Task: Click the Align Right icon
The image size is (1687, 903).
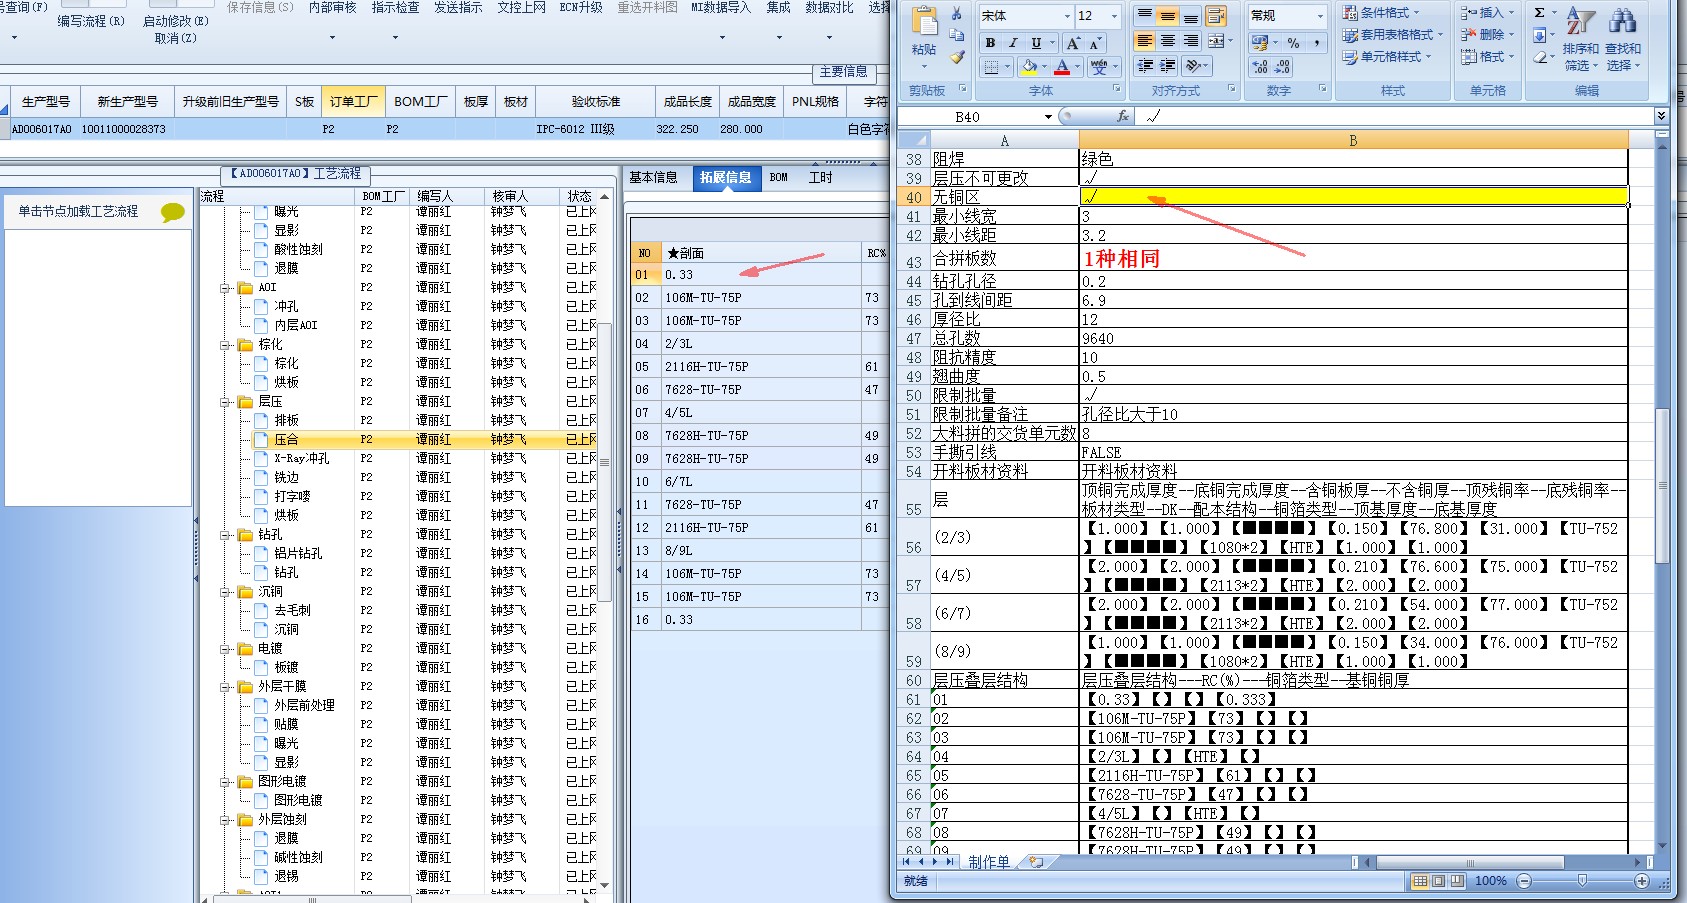Action: tap(1190, 41)
